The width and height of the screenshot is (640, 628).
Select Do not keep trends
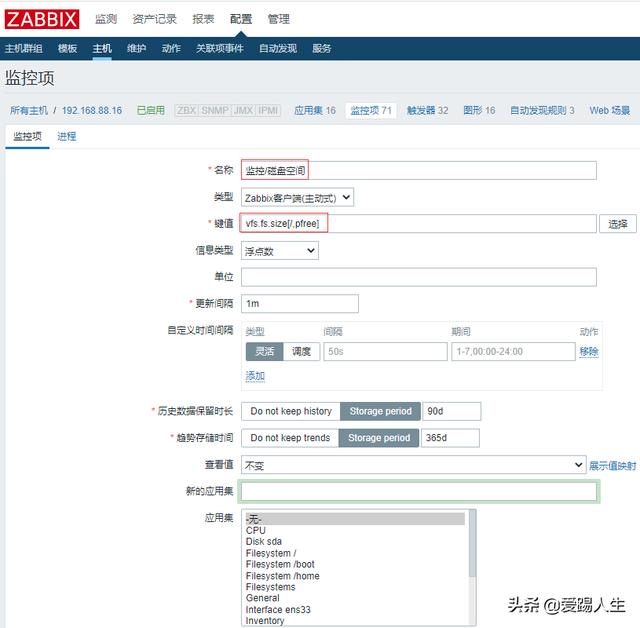290,438
